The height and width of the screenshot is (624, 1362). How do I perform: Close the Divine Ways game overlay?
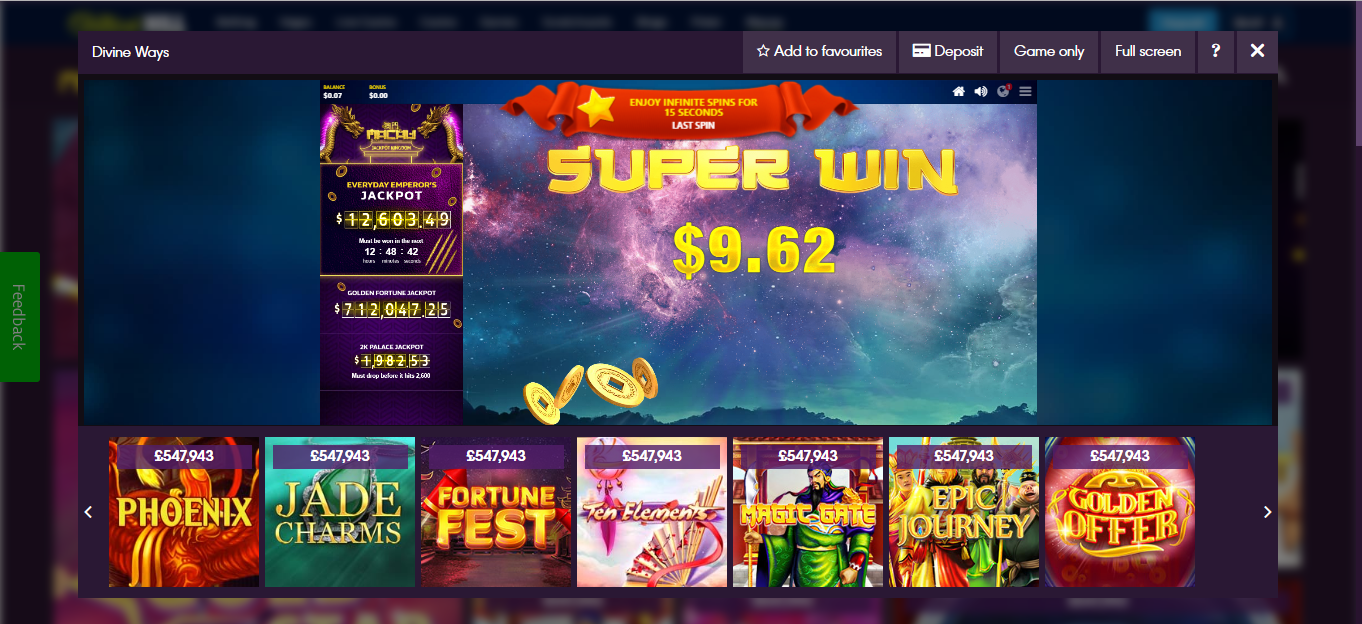1257,51
